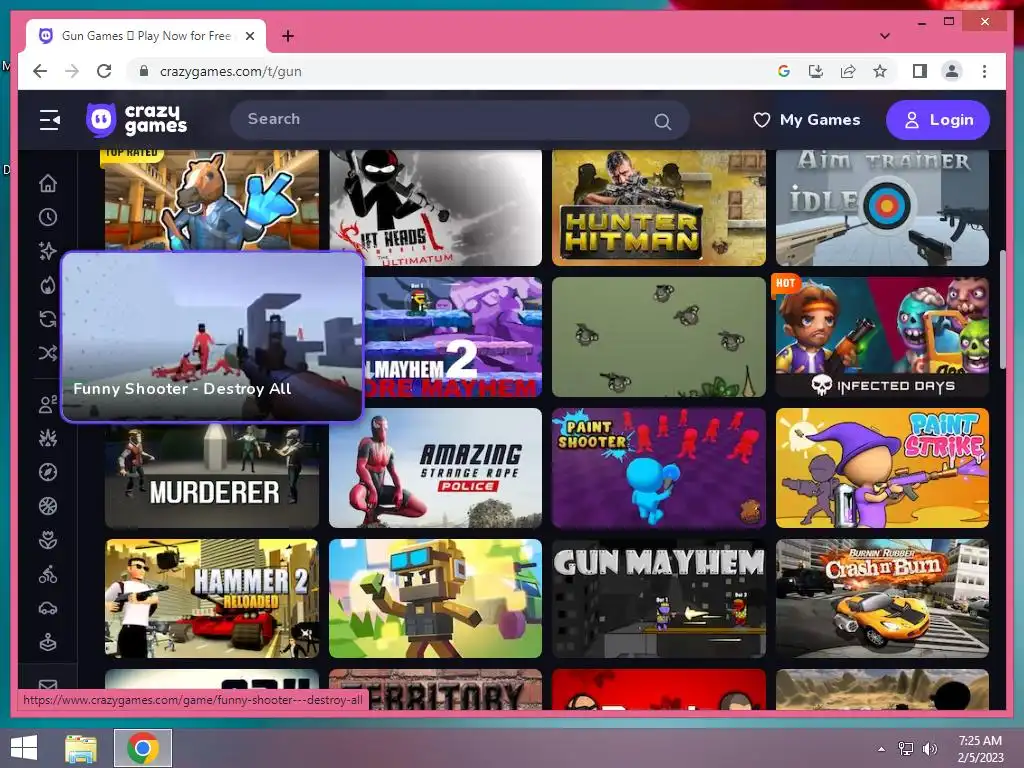The height and width of the screenshot is (768, 1024).
Task: Open the Top Rated horse-head game thumbnail
Action: click(212, 200)
